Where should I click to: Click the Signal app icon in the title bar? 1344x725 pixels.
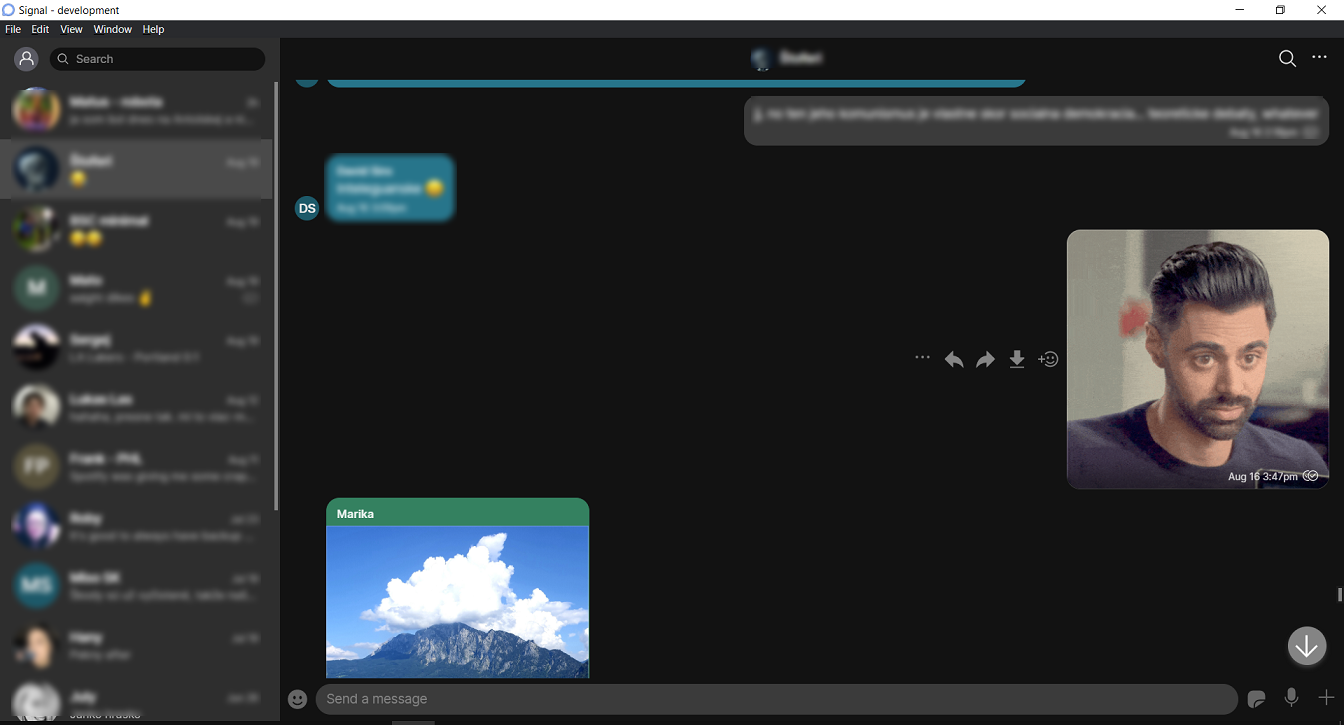[x=9, y=9]
